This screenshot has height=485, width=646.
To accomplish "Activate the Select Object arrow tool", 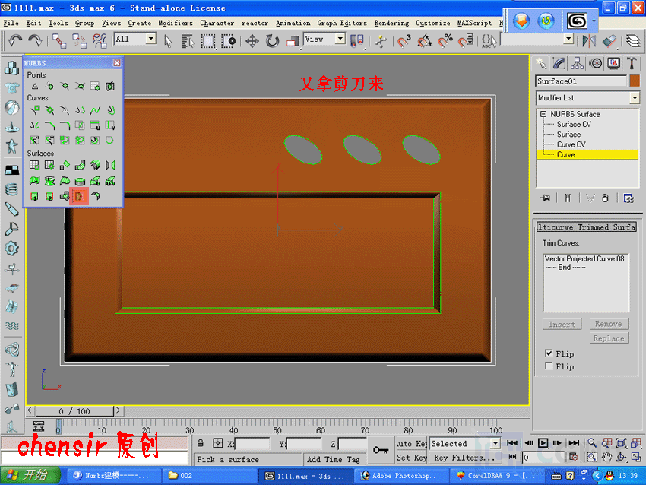I will click(168, 41).
